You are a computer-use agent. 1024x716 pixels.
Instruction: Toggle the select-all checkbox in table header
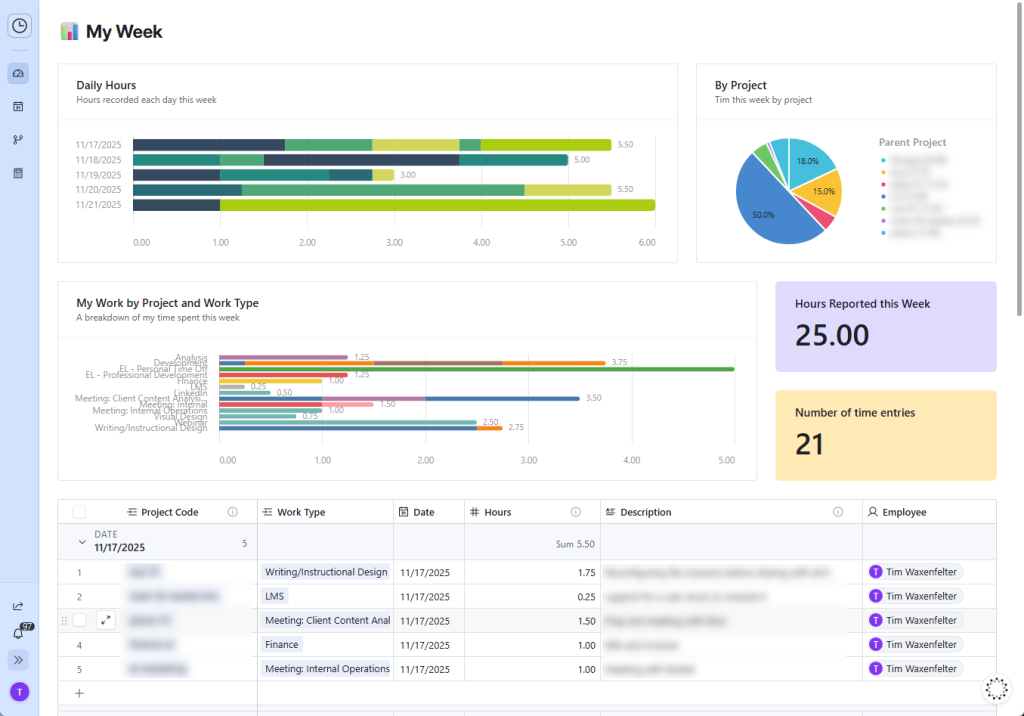[79, 512]
